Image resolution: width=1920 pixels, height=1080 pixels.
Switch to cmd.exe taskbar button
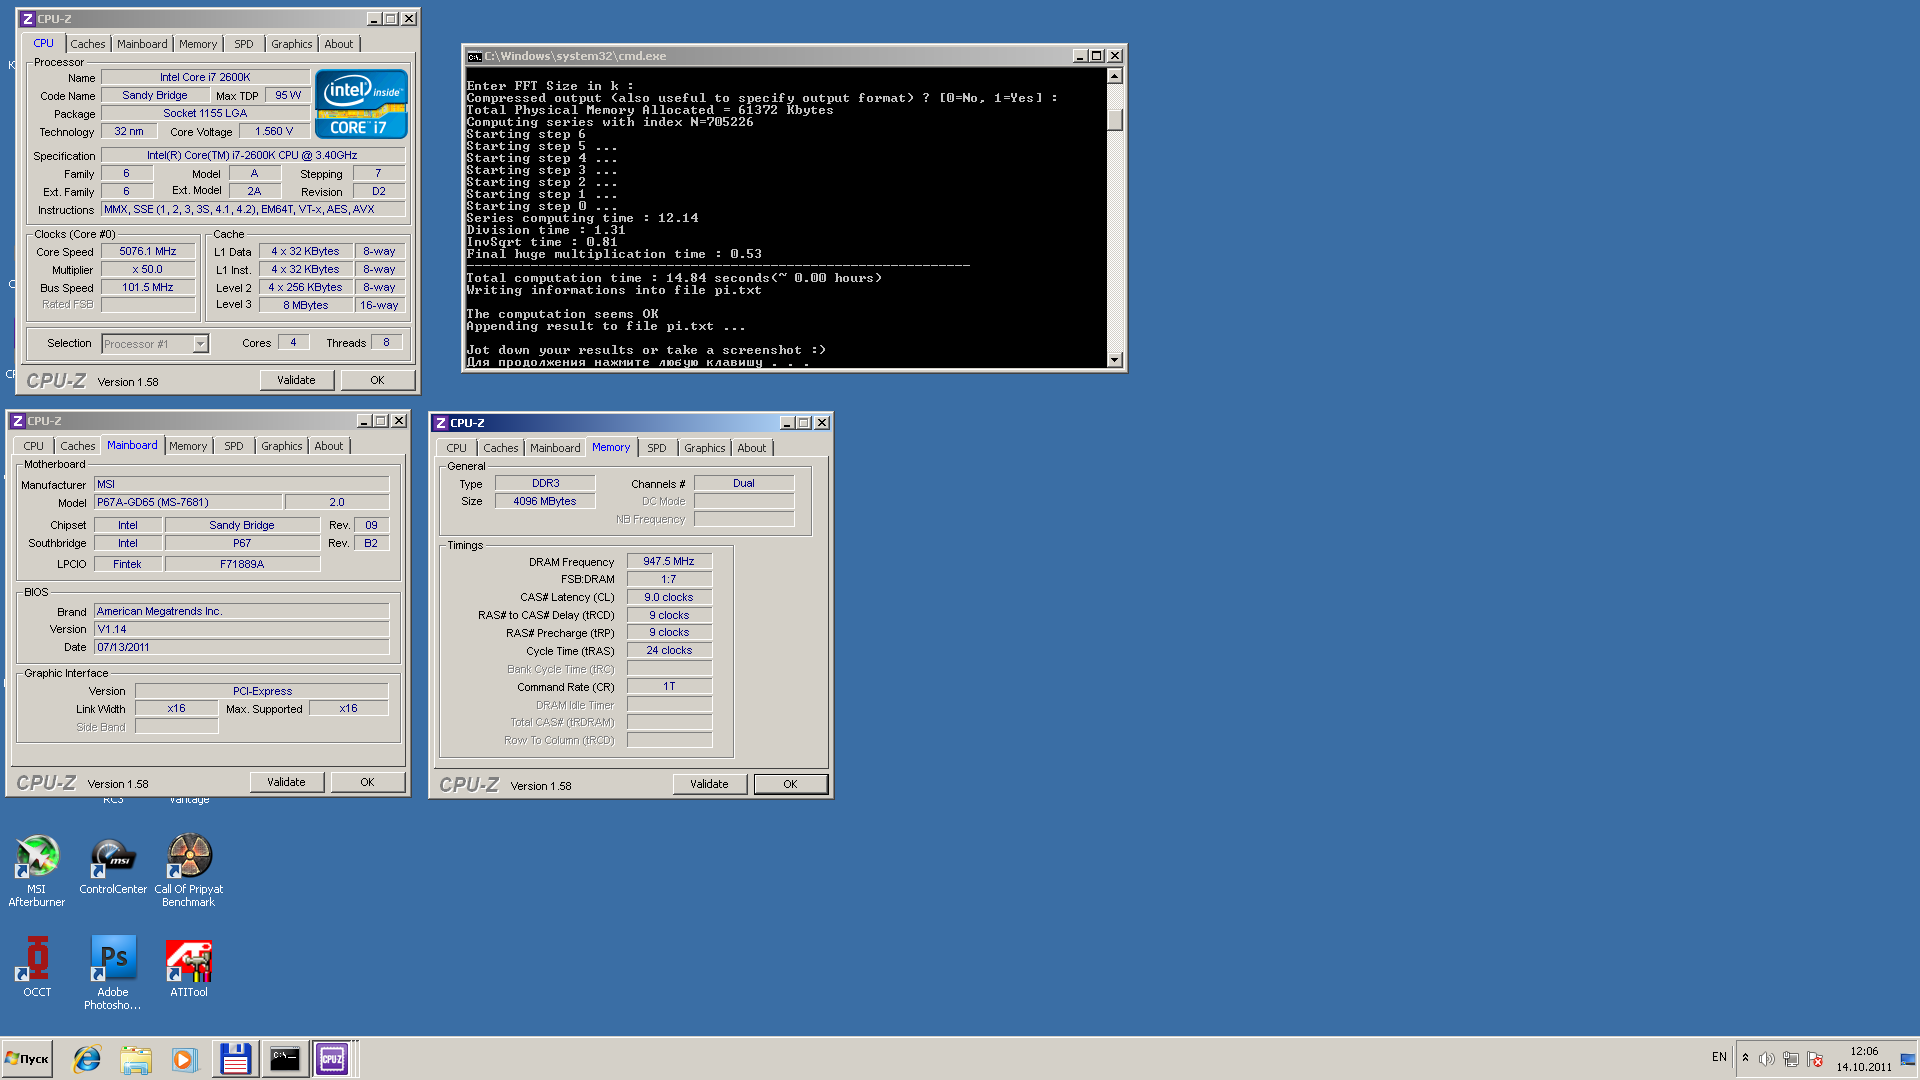pyautogui.click(x=284, y=1059)
